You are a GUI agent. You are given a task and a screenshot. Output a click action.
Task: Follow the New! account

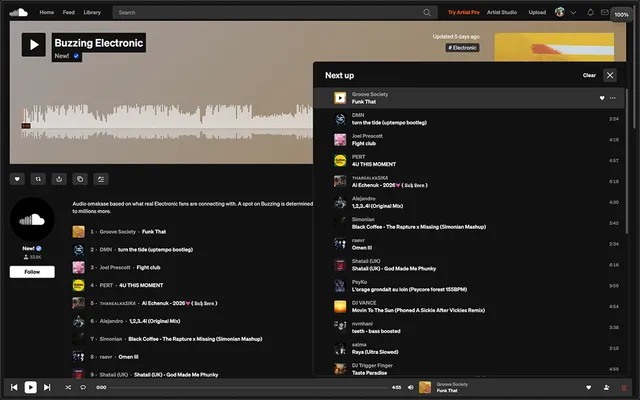pos(32,272)
